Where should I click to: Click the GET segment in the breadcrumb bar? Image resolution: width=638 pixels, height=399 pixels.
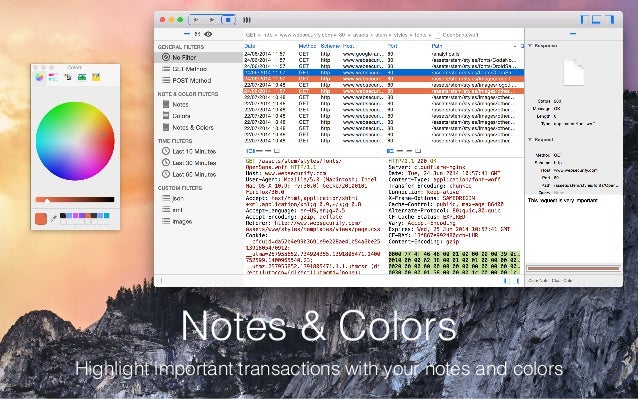click(x=251, y=35)
